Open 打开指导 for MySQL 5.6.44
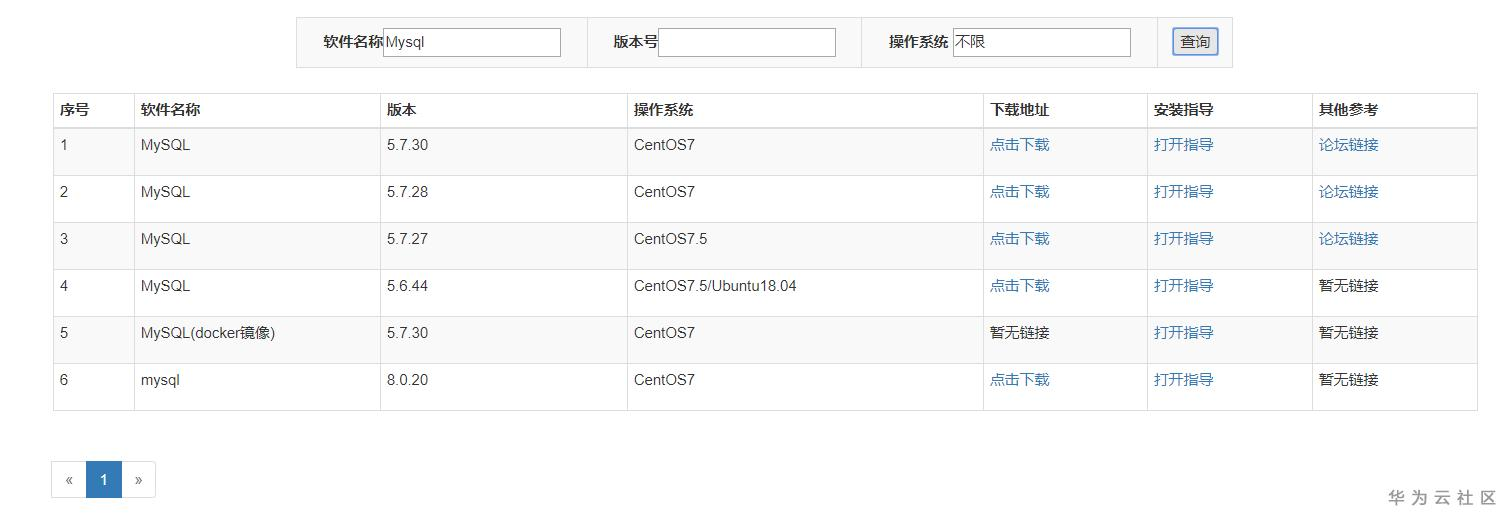The width and height of the screenshot is (1509, 523). coord(1184,286)
